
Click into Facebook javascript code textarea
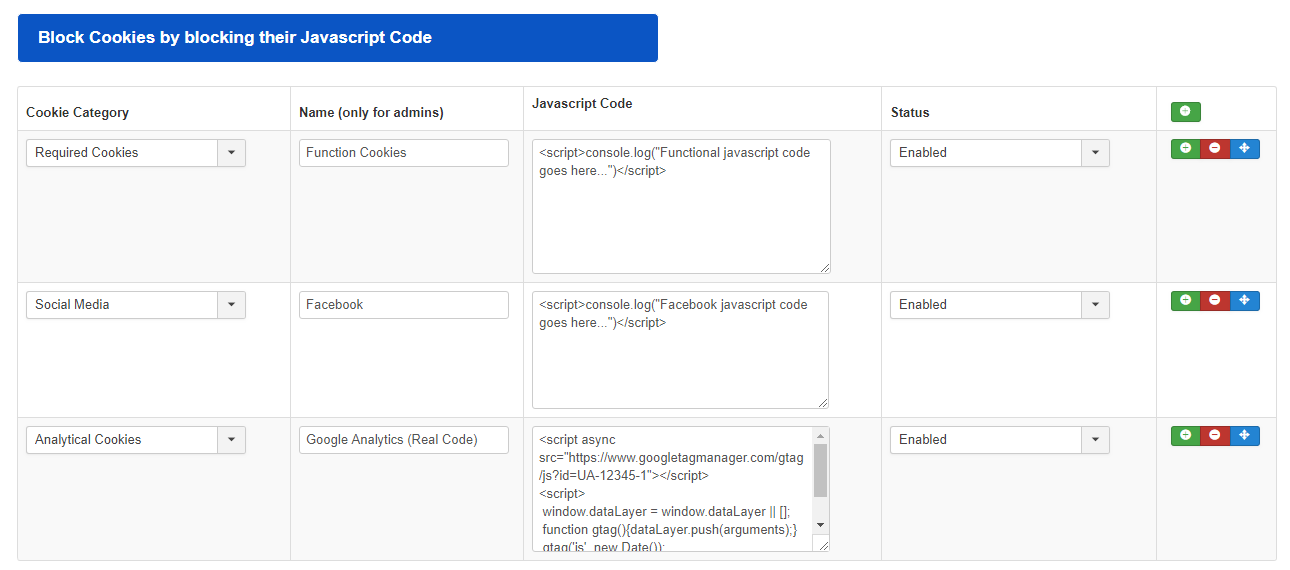pyautogui.click(x=681, y=350)
